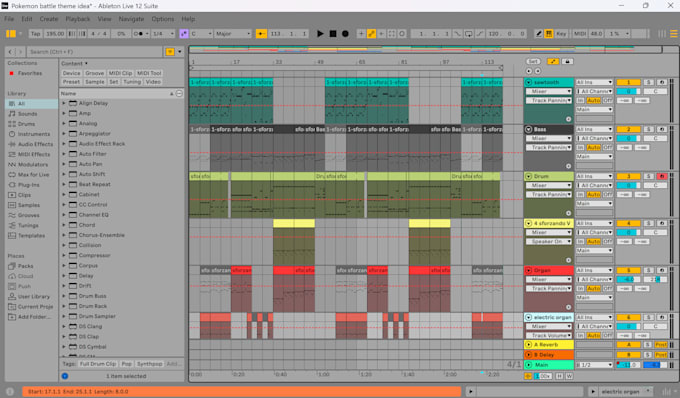The height and width of the screenshot is (398, 680).
Task: Toggle the Lock Envelopes icon
Action: click(x=567, y=62)
